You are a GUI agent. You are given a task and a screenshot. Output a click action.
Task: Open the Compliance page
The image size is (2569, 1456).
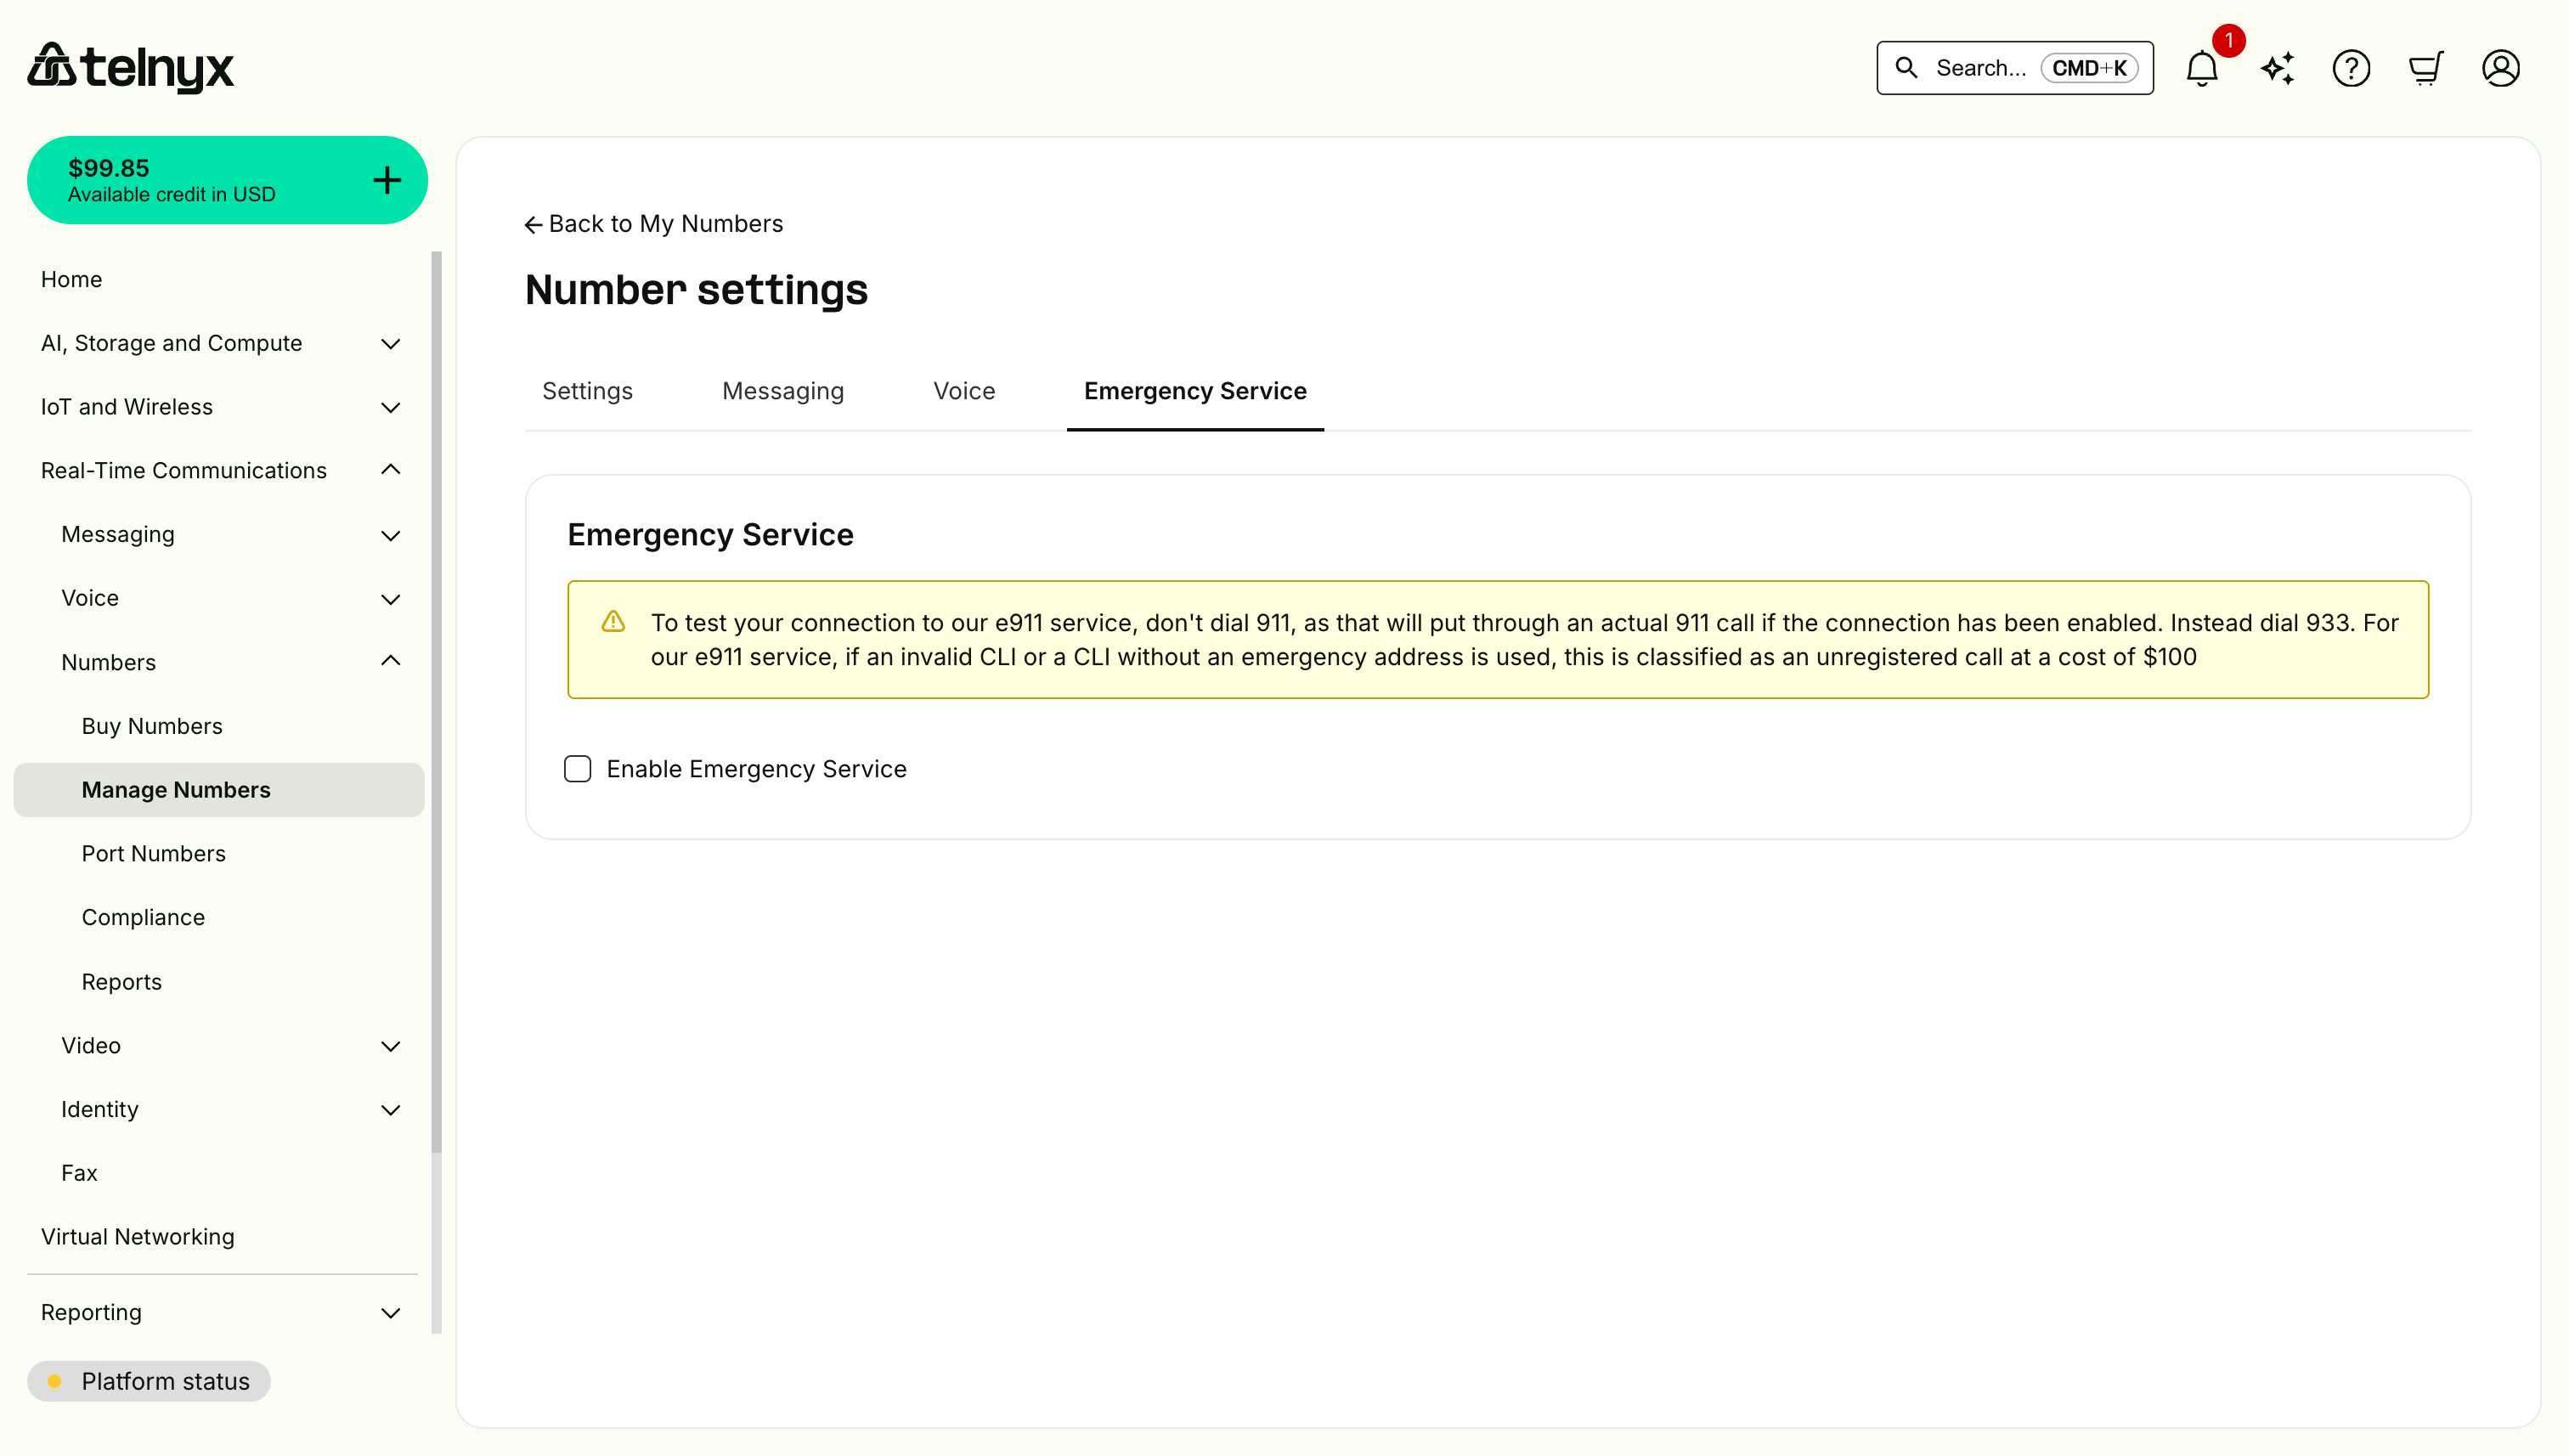coord(143,917)
